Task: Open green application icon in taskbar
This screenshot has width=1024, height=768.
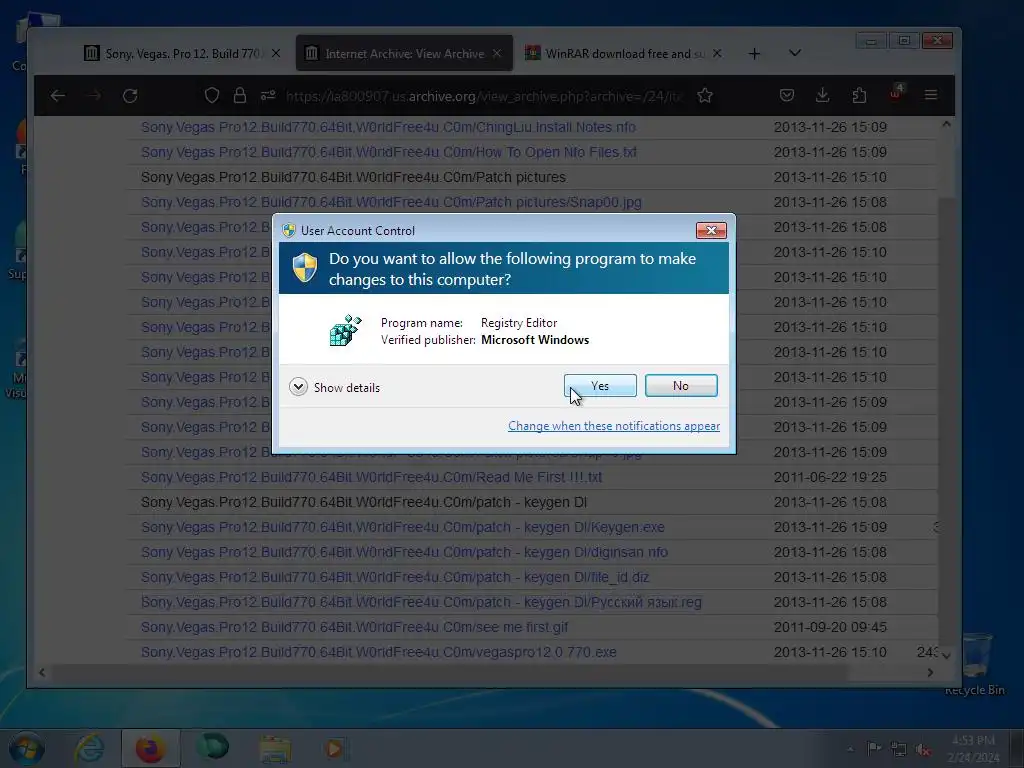Action: 213,746
